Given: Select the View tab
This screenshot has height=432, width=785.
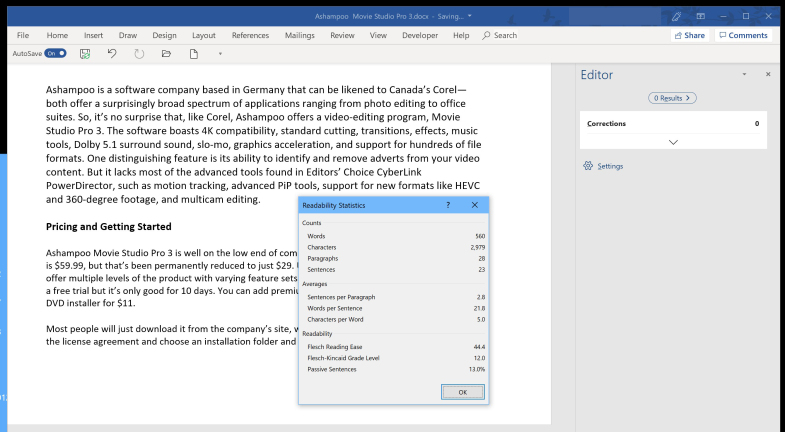Looking at the screenshot, I should [x=378, y=35].
